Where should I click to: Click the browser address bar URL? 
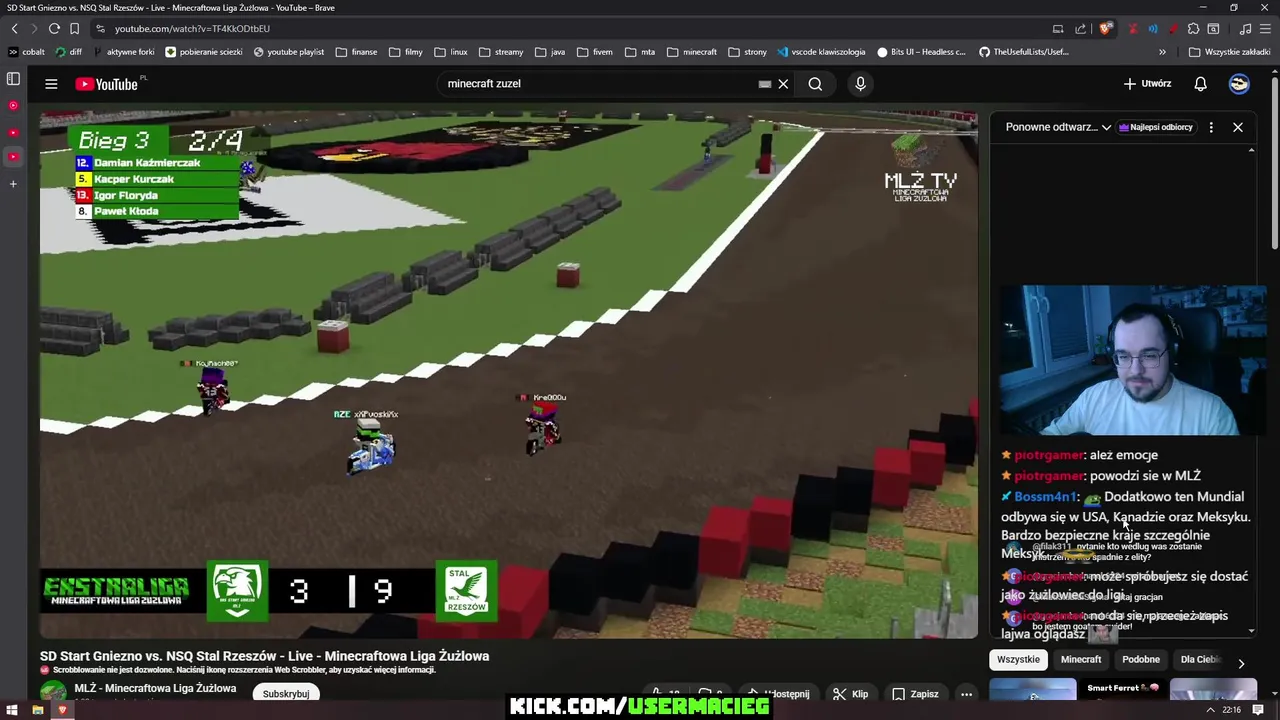point(192,29)
